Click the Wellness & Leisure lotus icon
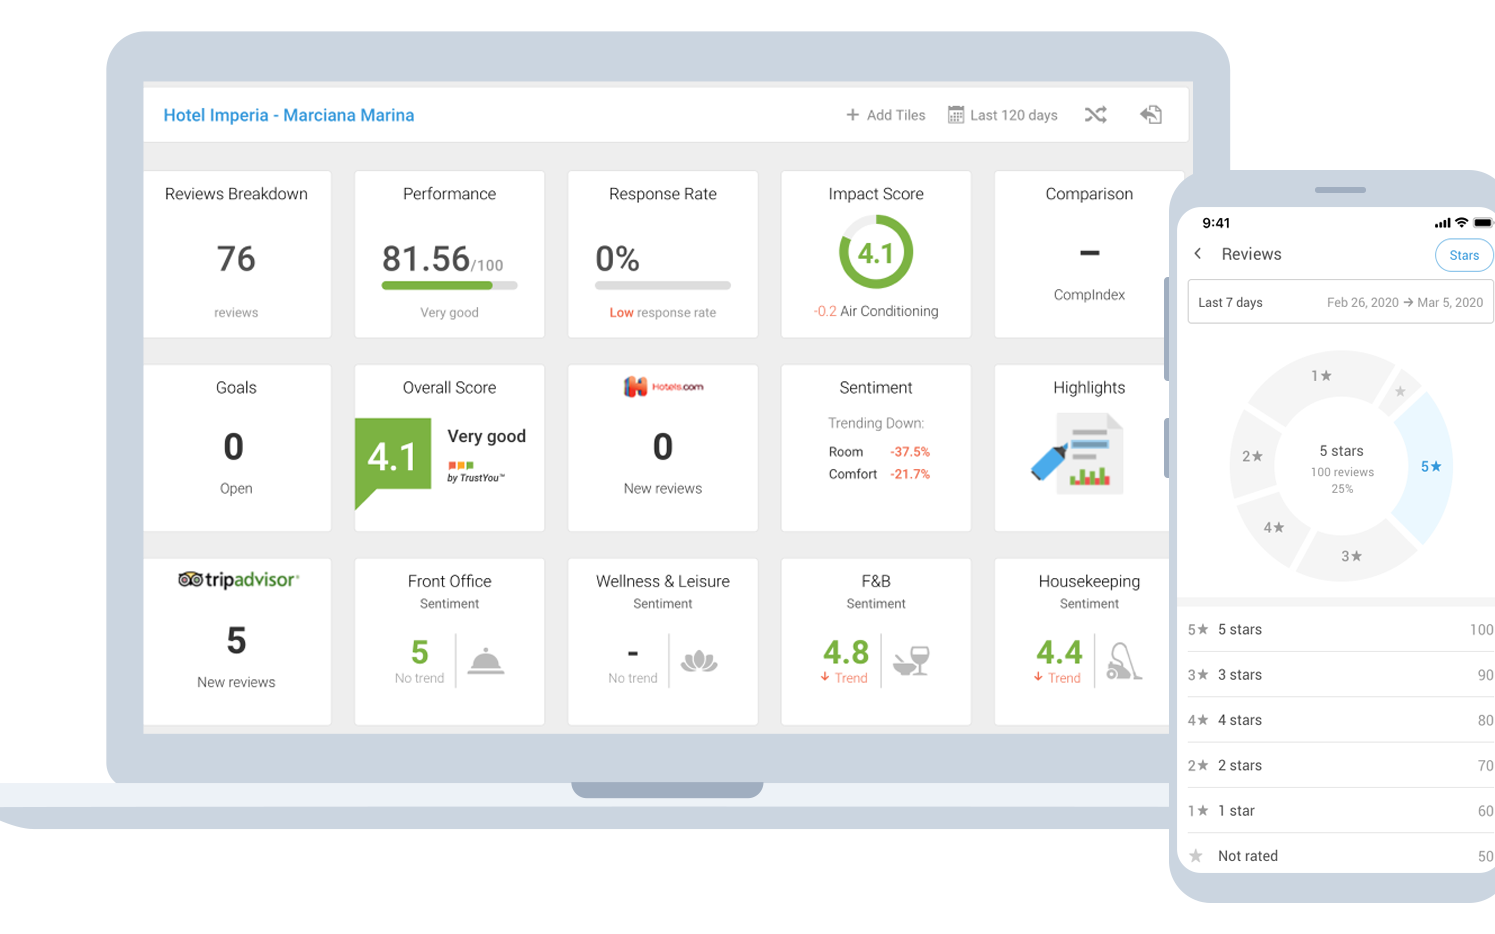This screenshot has width=1495, height=934. [x=699, y=661]
